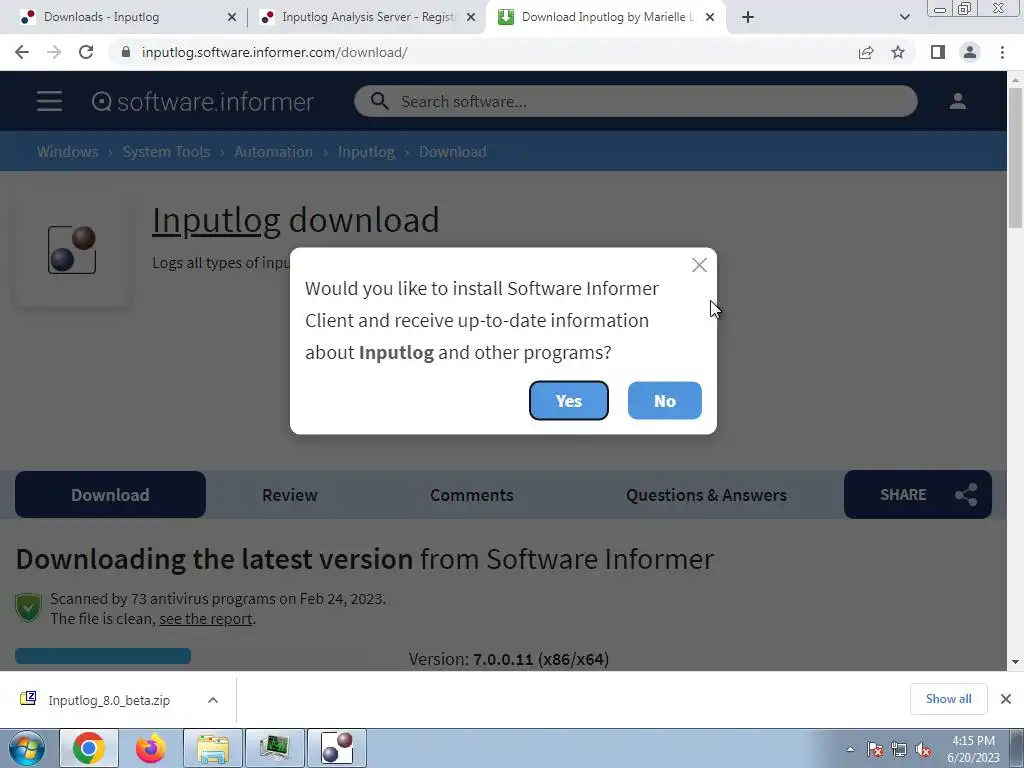Toggle the browser side panel icon
This screenshot has height=768, width=1024.
coord(938,52)
